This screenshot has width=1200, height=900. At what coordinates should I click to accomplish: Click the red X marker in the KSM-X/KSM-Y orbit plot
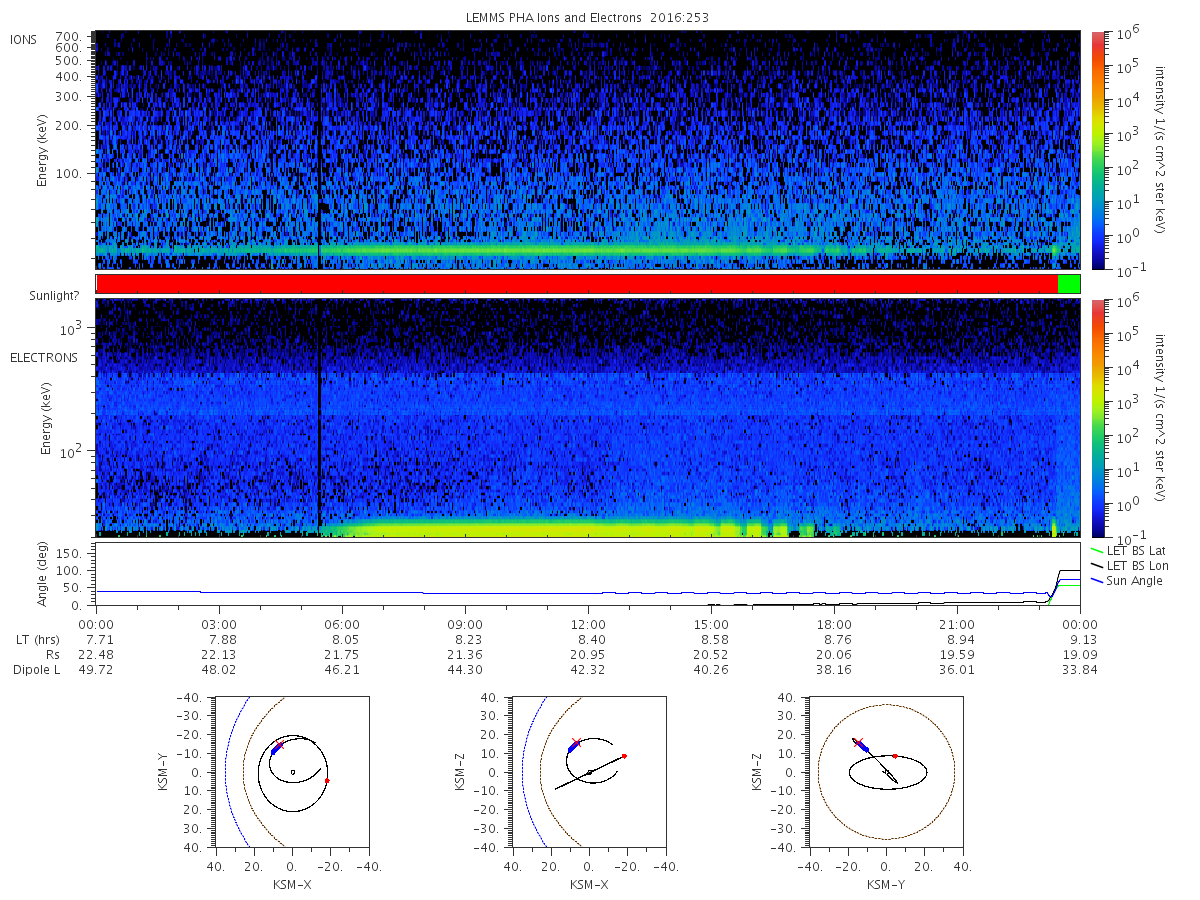(280, 744)
